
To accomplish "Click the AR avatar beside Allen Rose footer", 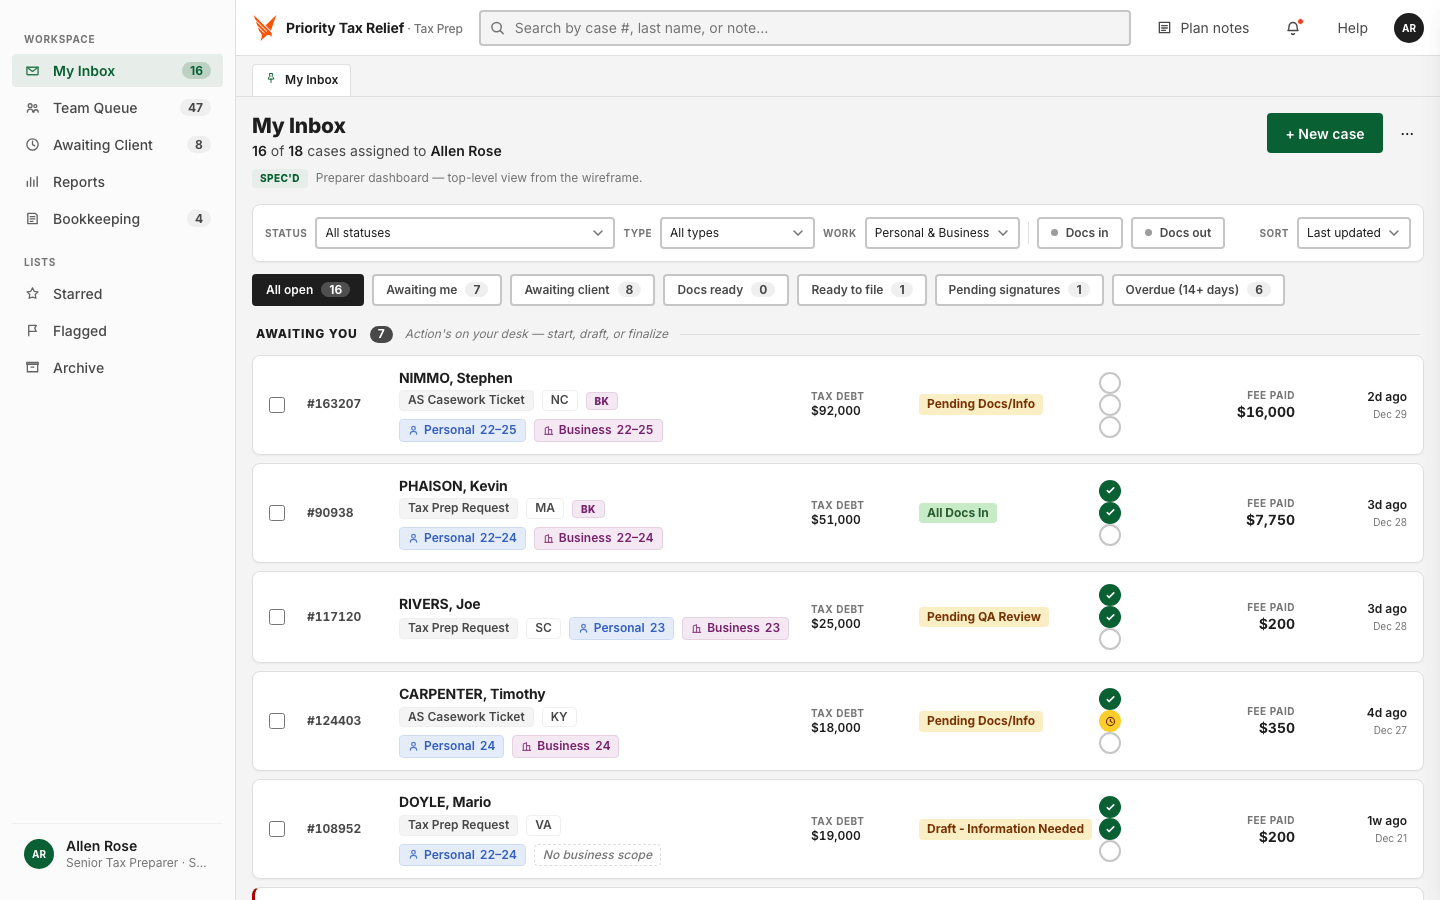I will [39, 854].
